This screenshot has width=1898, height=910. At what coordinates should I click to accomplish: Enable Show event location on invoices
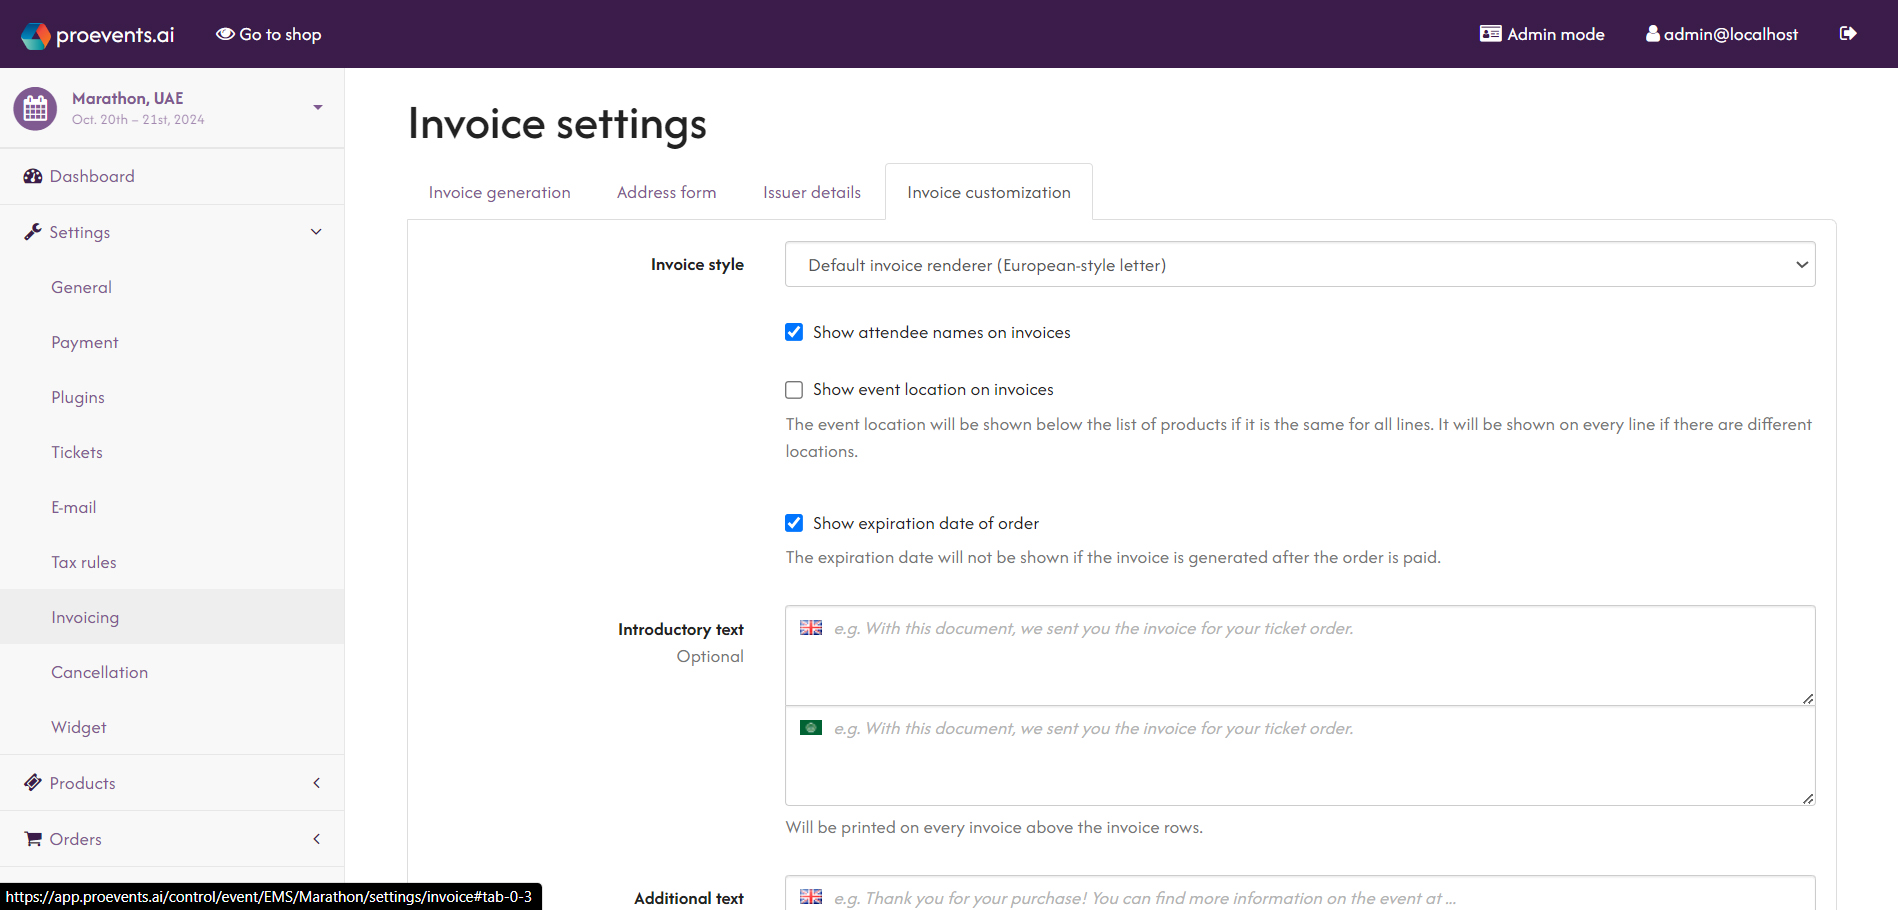pyautogui.click(x=793, y=389)
